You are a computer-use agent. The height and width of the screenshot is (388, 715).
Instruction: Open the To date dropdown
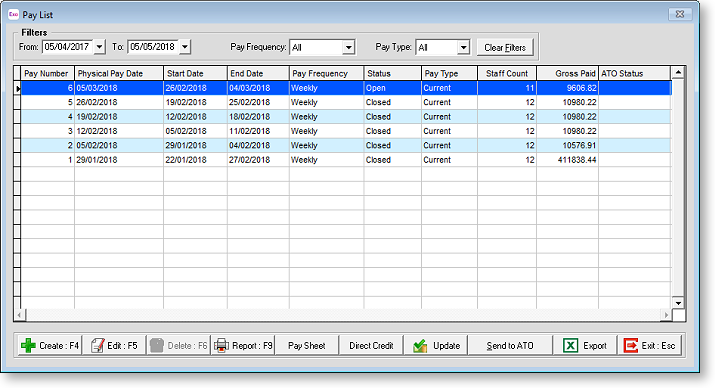pyautogui.click(x=185, y=47)
